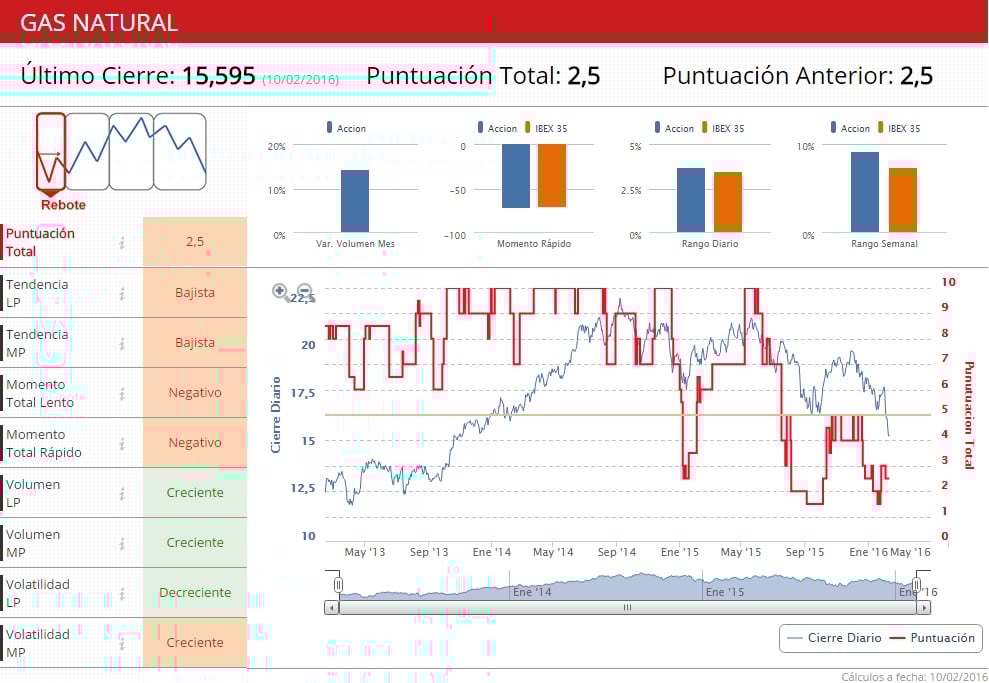The image size is (989, 683).
Task: Toggle IBEX 35 legend in Momento Rápido chart
Action: click(x=546, y=128)
